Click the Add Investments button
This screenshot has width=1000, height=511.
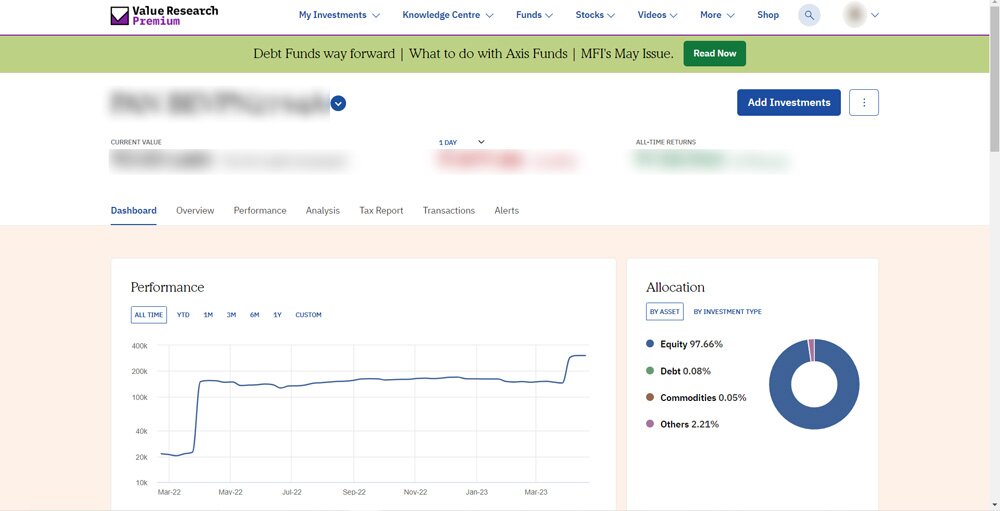click(x=789, y=102)
